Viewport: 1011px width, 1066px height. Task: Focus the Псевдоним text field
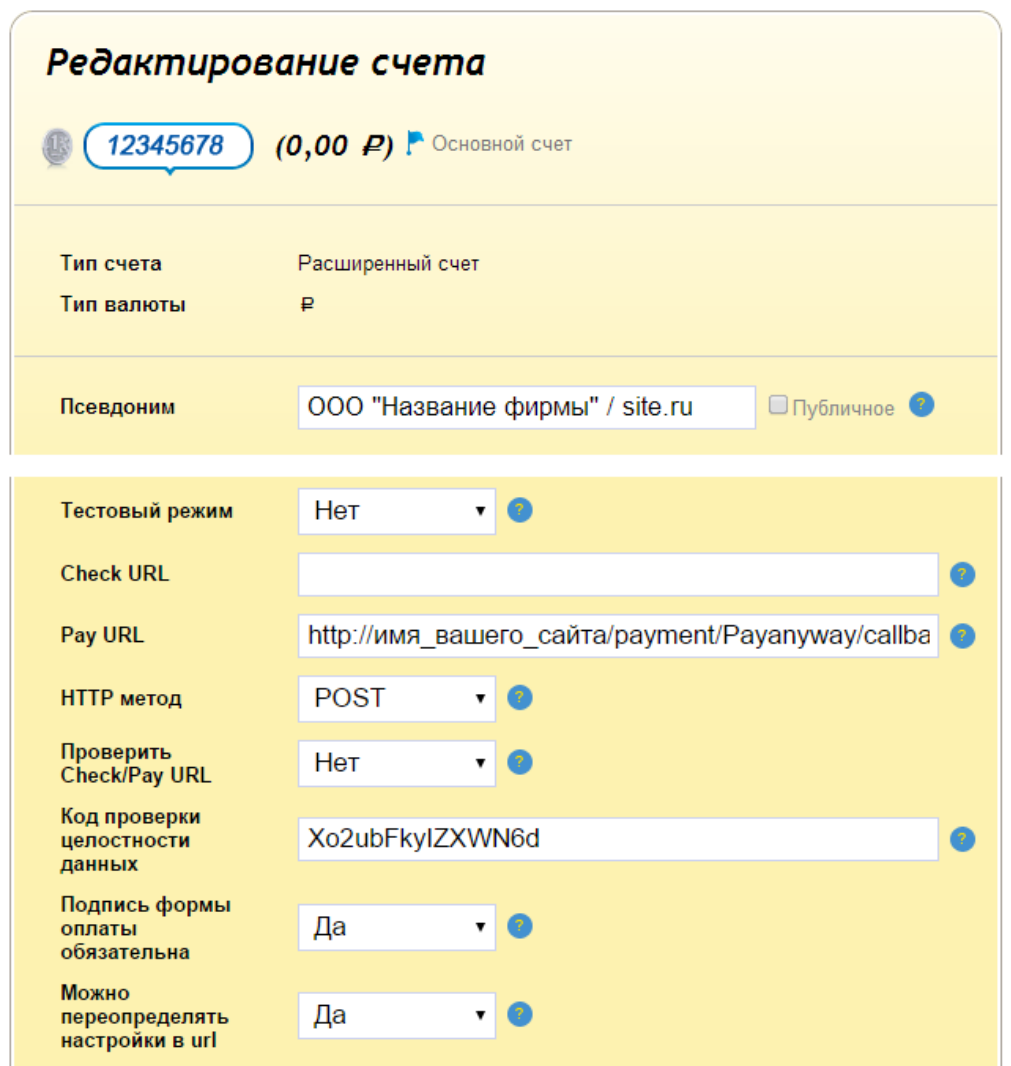[x=526, y=408]
